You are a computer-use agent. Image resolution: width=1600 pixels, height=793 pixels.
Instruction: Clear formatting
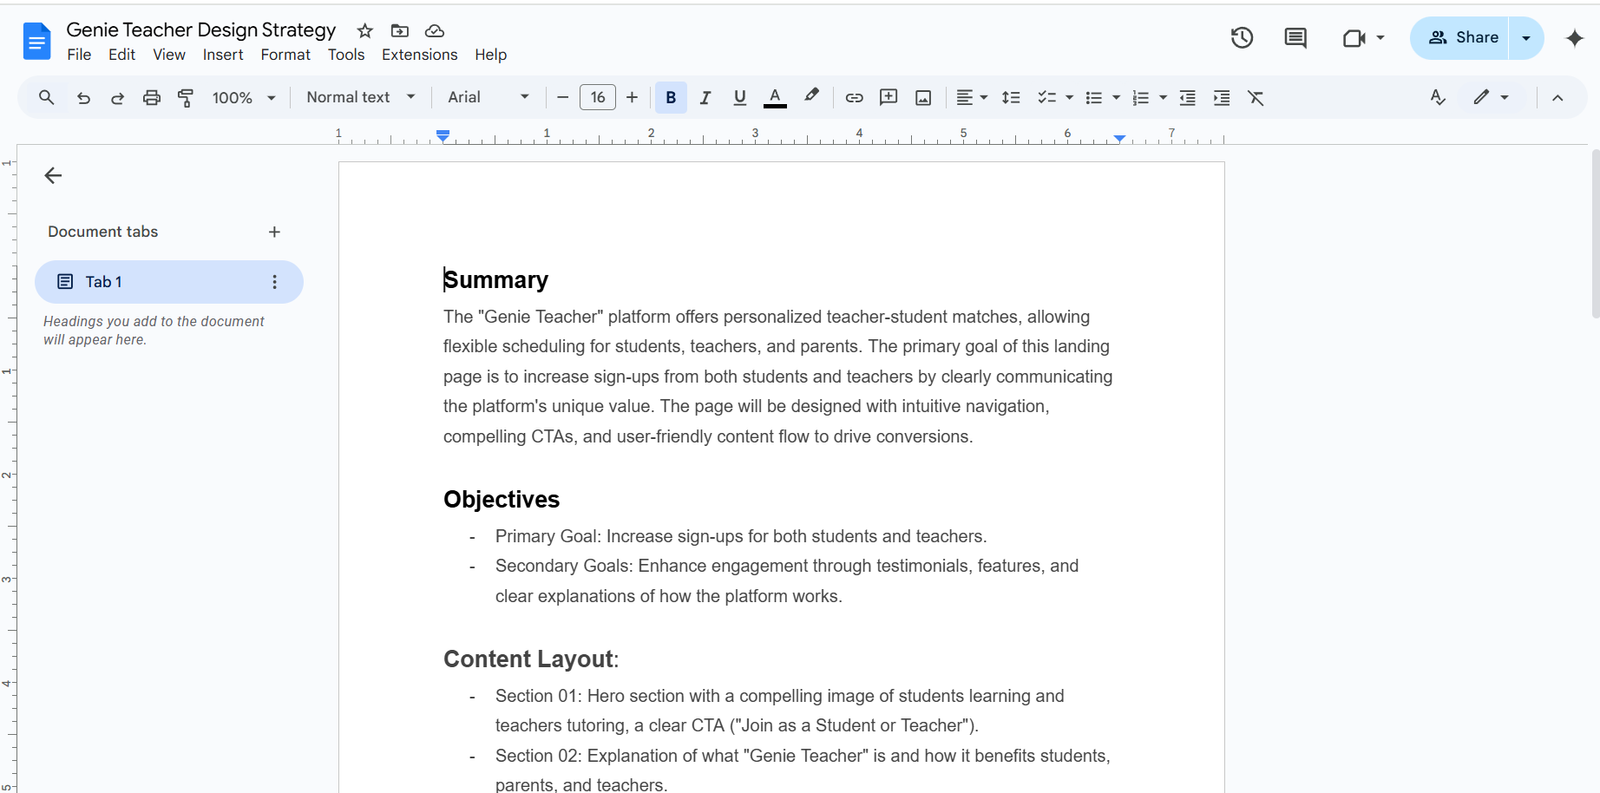[x=1256, y=97]
